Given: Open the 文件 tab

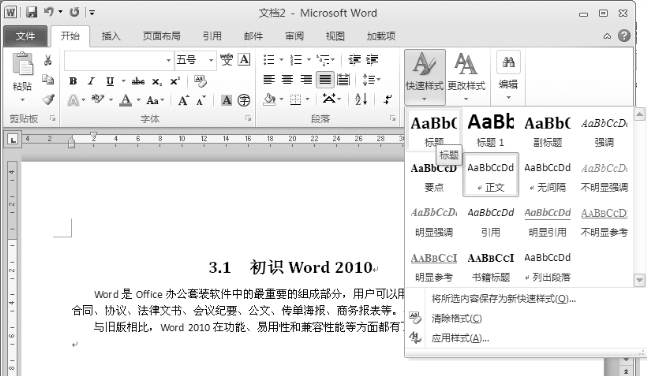Looking at the screenshot, I should pyautogui.click(x=26, y=36).
